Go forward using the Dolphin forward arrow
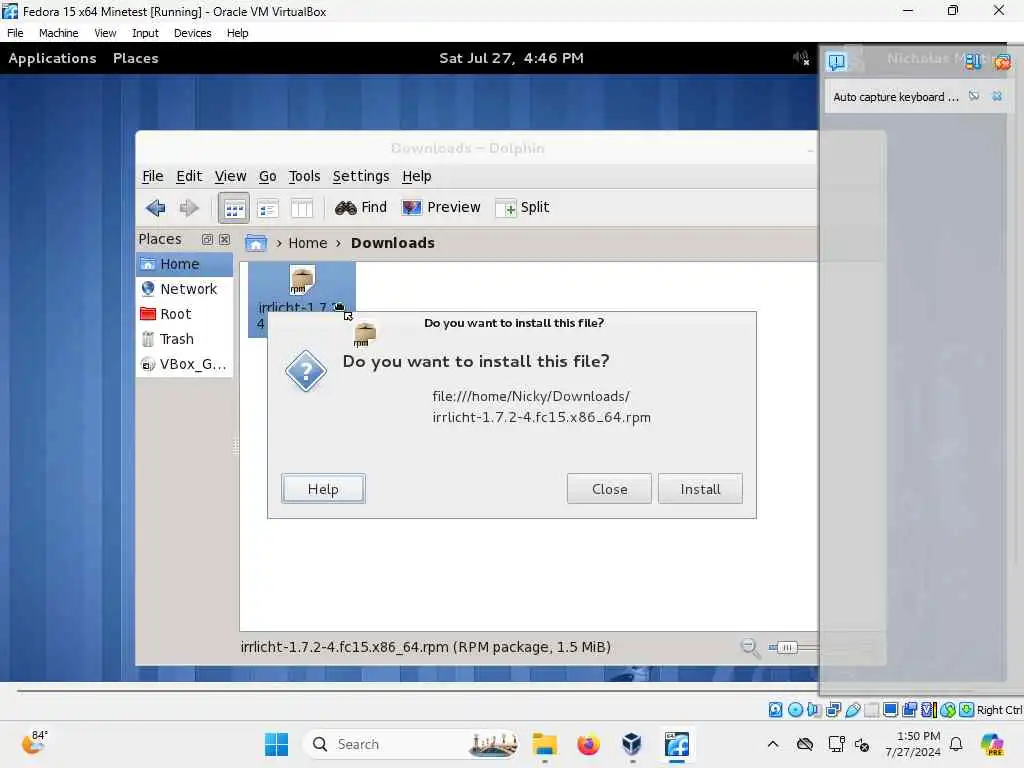Image resolution: width=1024 pixels, height=768 pixels. (x=189, y=208)
